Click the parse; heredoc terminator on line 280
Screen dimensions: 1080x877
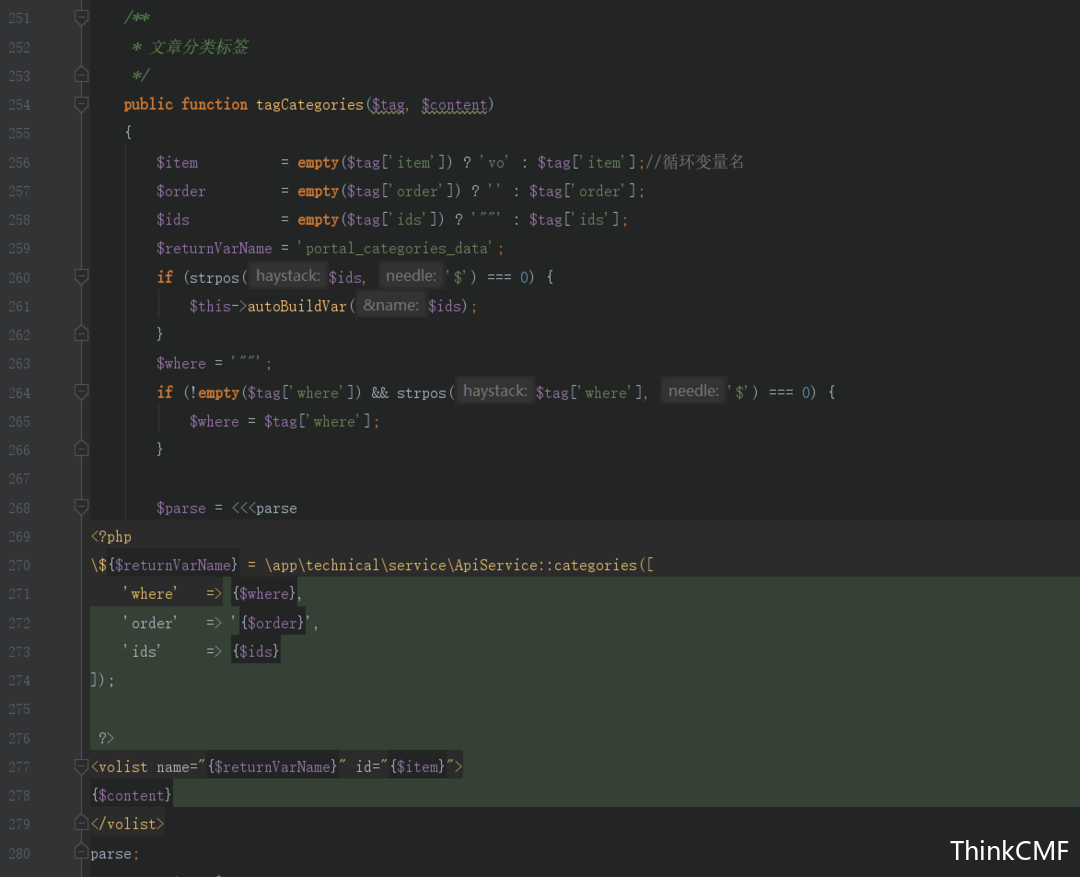(115, 854)
